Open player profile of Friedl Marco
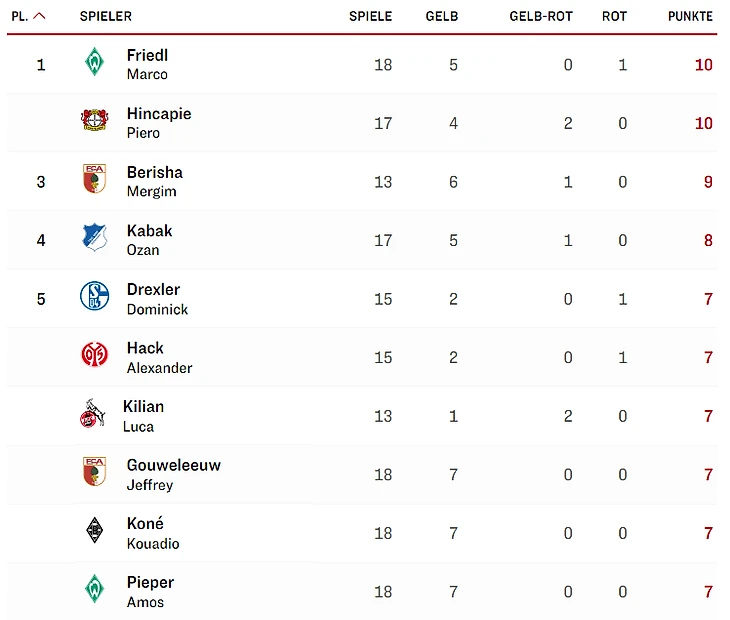The width and height of the screenshot is (730, 620). pyautogui.click(x=147, y=64)
